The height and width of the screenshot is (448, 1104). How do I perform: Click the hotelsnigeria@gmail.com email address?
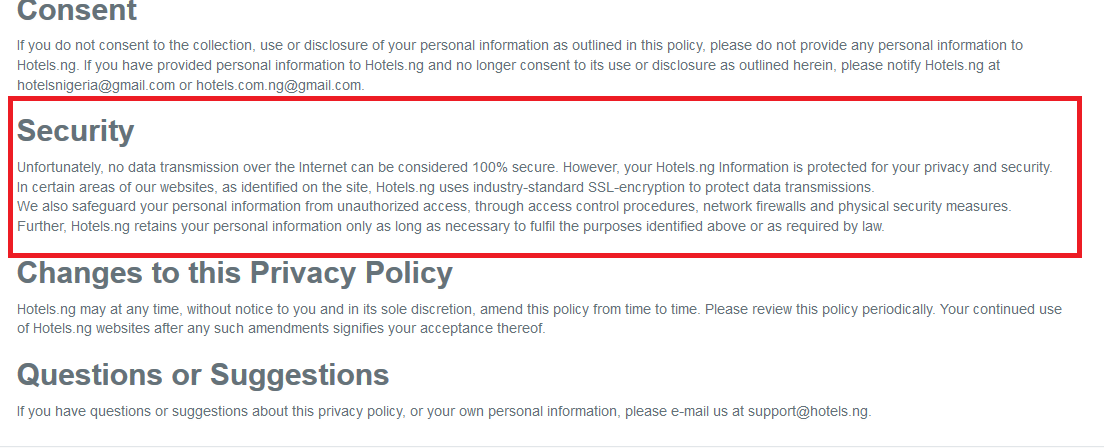(x=96, y=85)
